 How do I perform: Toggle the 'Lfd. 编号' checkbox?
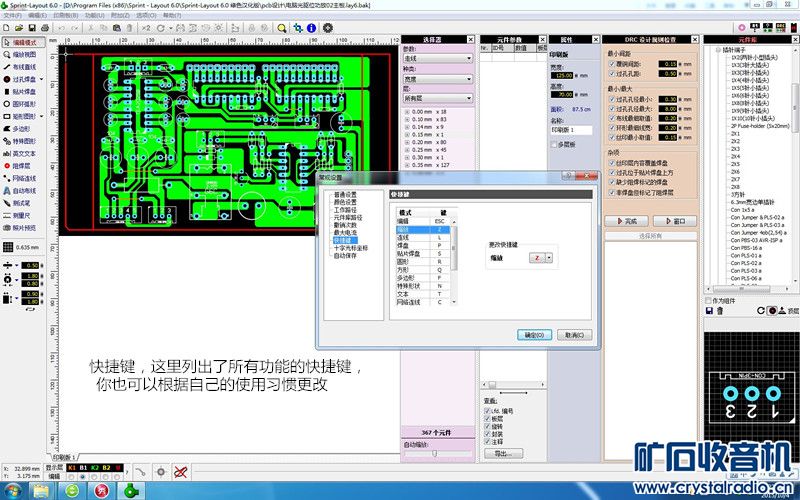pos(487,411)
